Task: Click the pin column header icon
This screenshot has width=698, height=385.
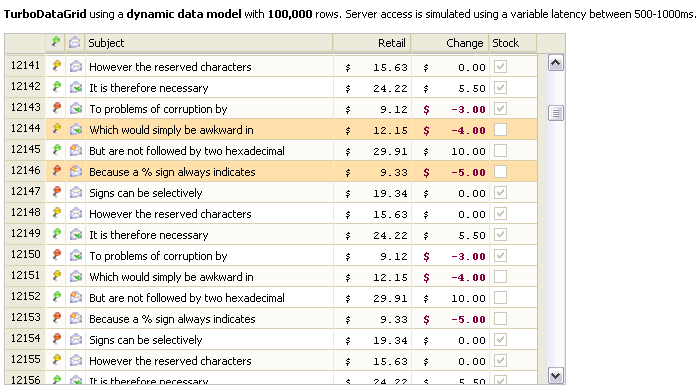Action: [x=56, y=42]
